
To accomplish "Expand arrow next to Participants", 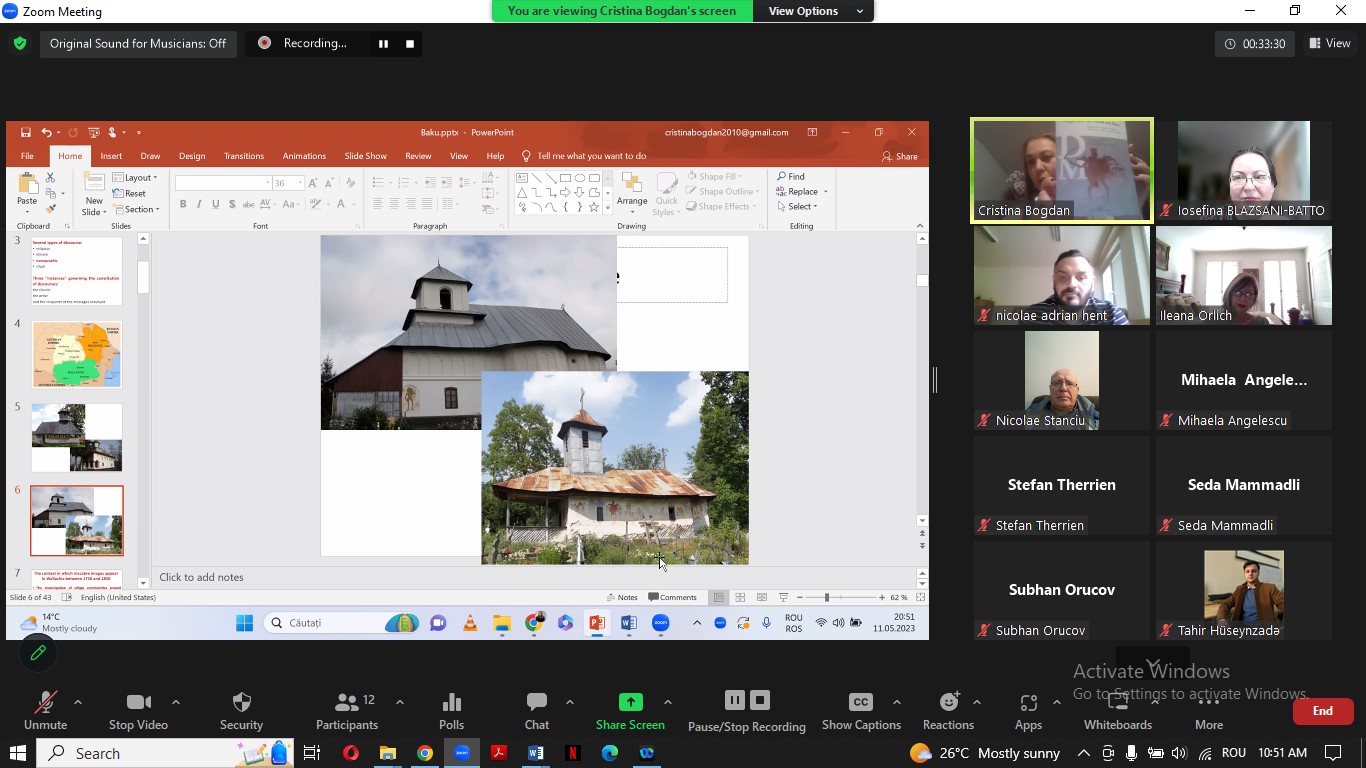I will point(400,702).
